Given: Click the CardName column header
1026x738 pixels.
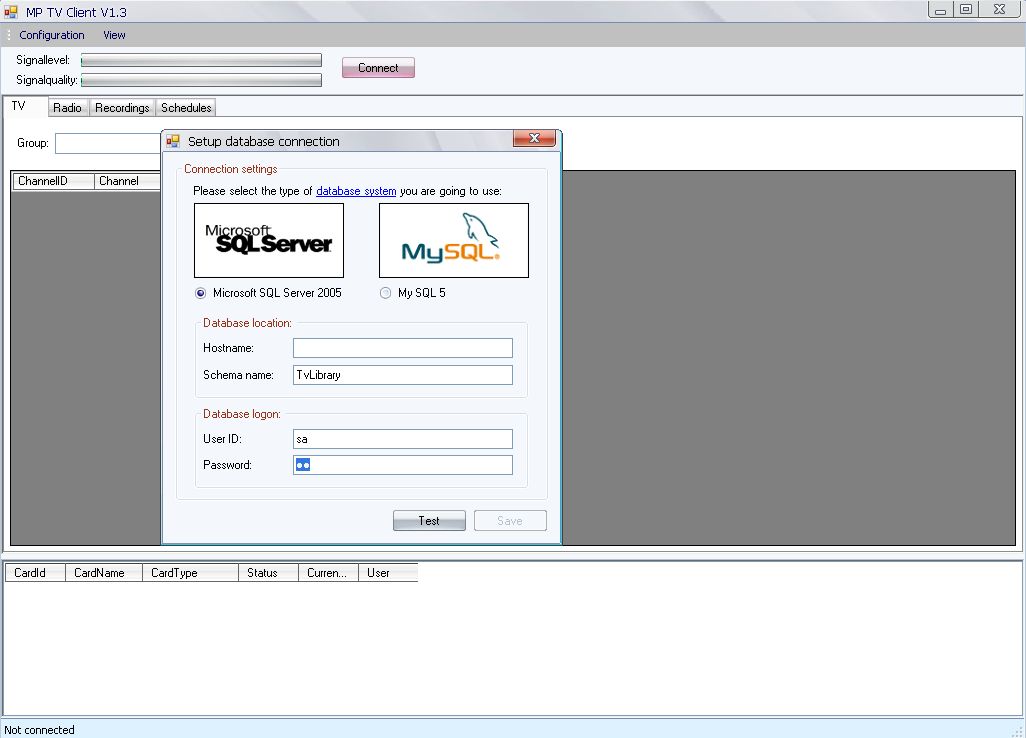Looking at the screenshot, I should point(103,573).
